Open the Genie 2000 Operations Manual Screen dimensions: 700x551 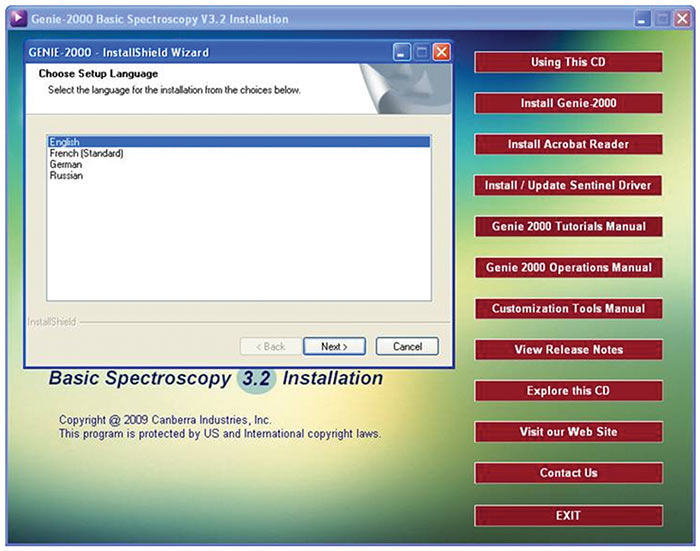568,267
